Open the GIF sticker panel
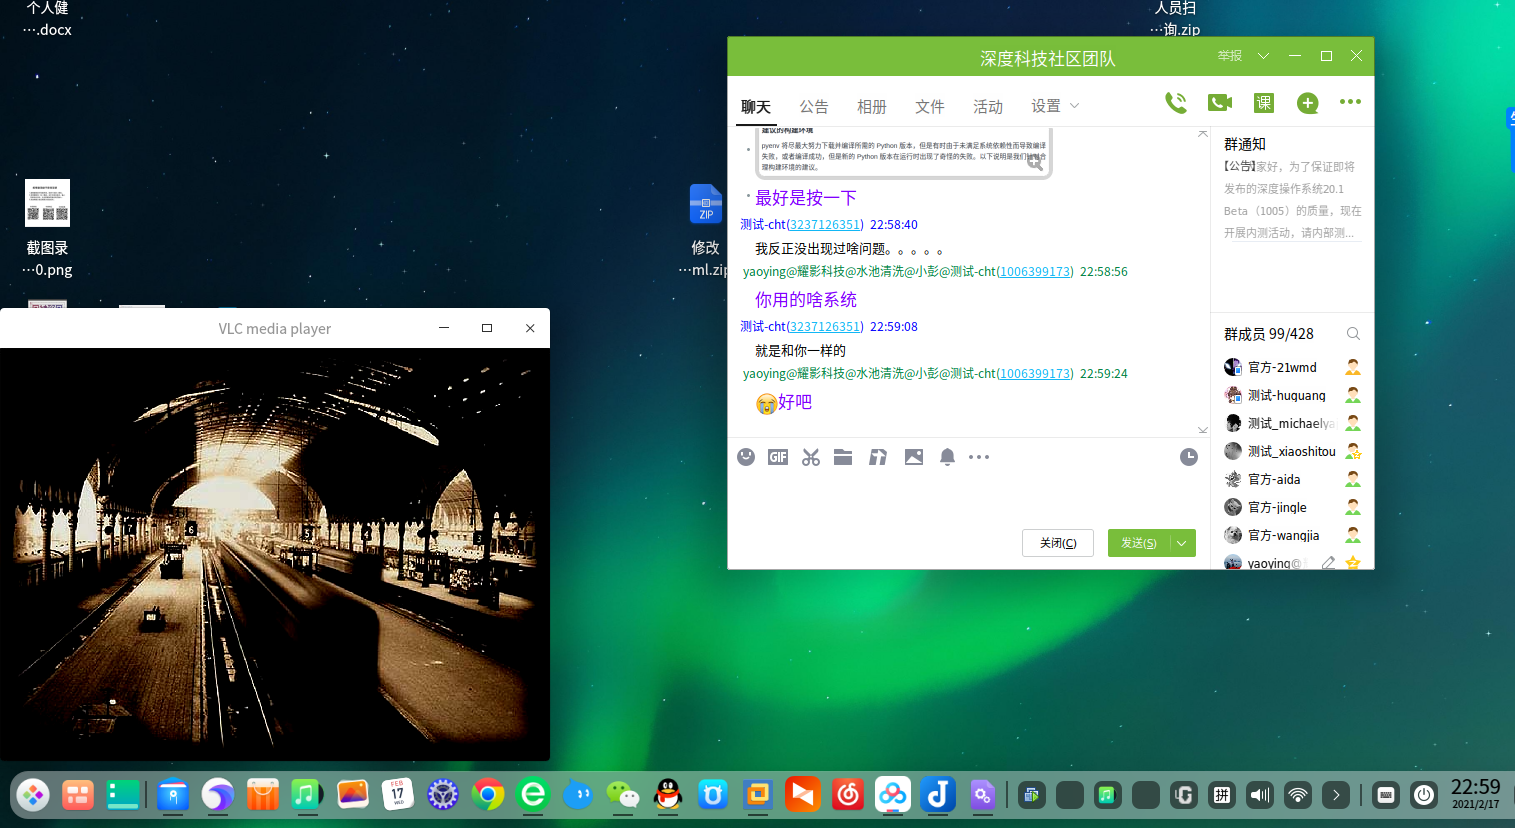 tap(778, 457)
